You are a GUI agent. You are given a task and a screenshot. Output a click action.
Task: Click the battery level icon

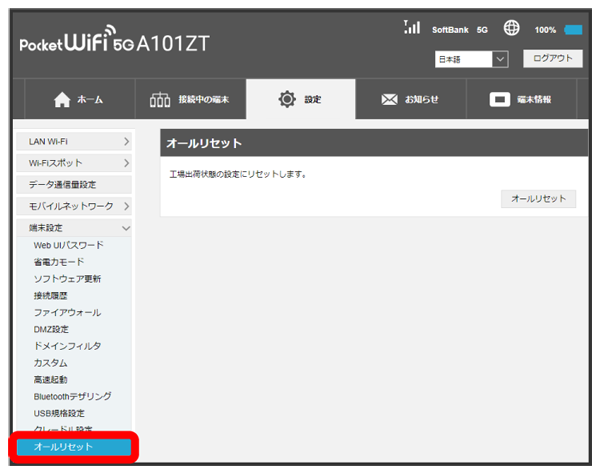(x=574, y=30)
